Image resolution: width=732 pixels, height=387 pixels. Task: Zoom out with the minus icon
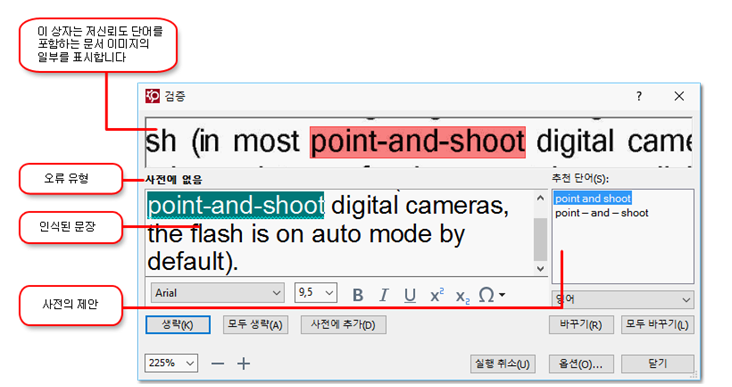[218, 363]
